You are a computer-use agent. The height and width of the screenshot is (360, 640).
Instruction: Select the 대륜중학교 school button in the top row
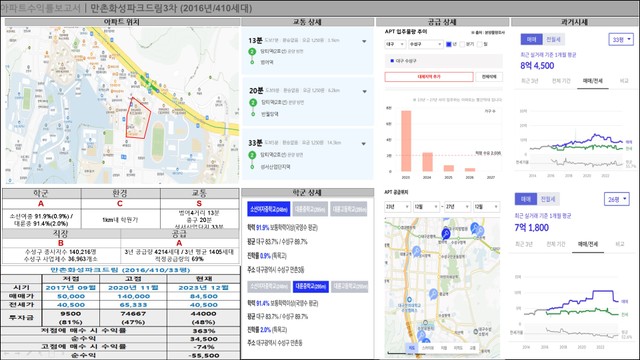point(310,209)
